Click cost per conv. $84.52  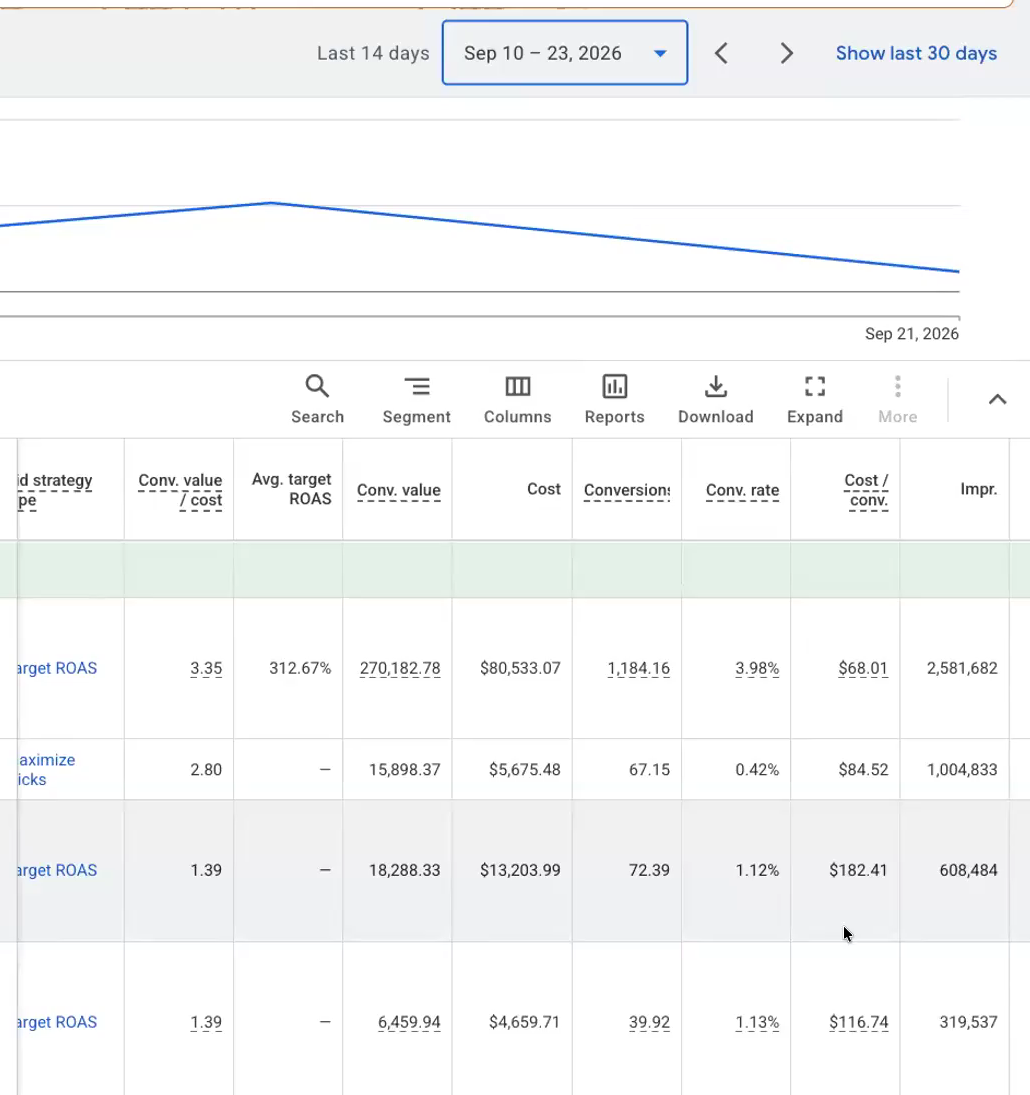tap(863, 770)
